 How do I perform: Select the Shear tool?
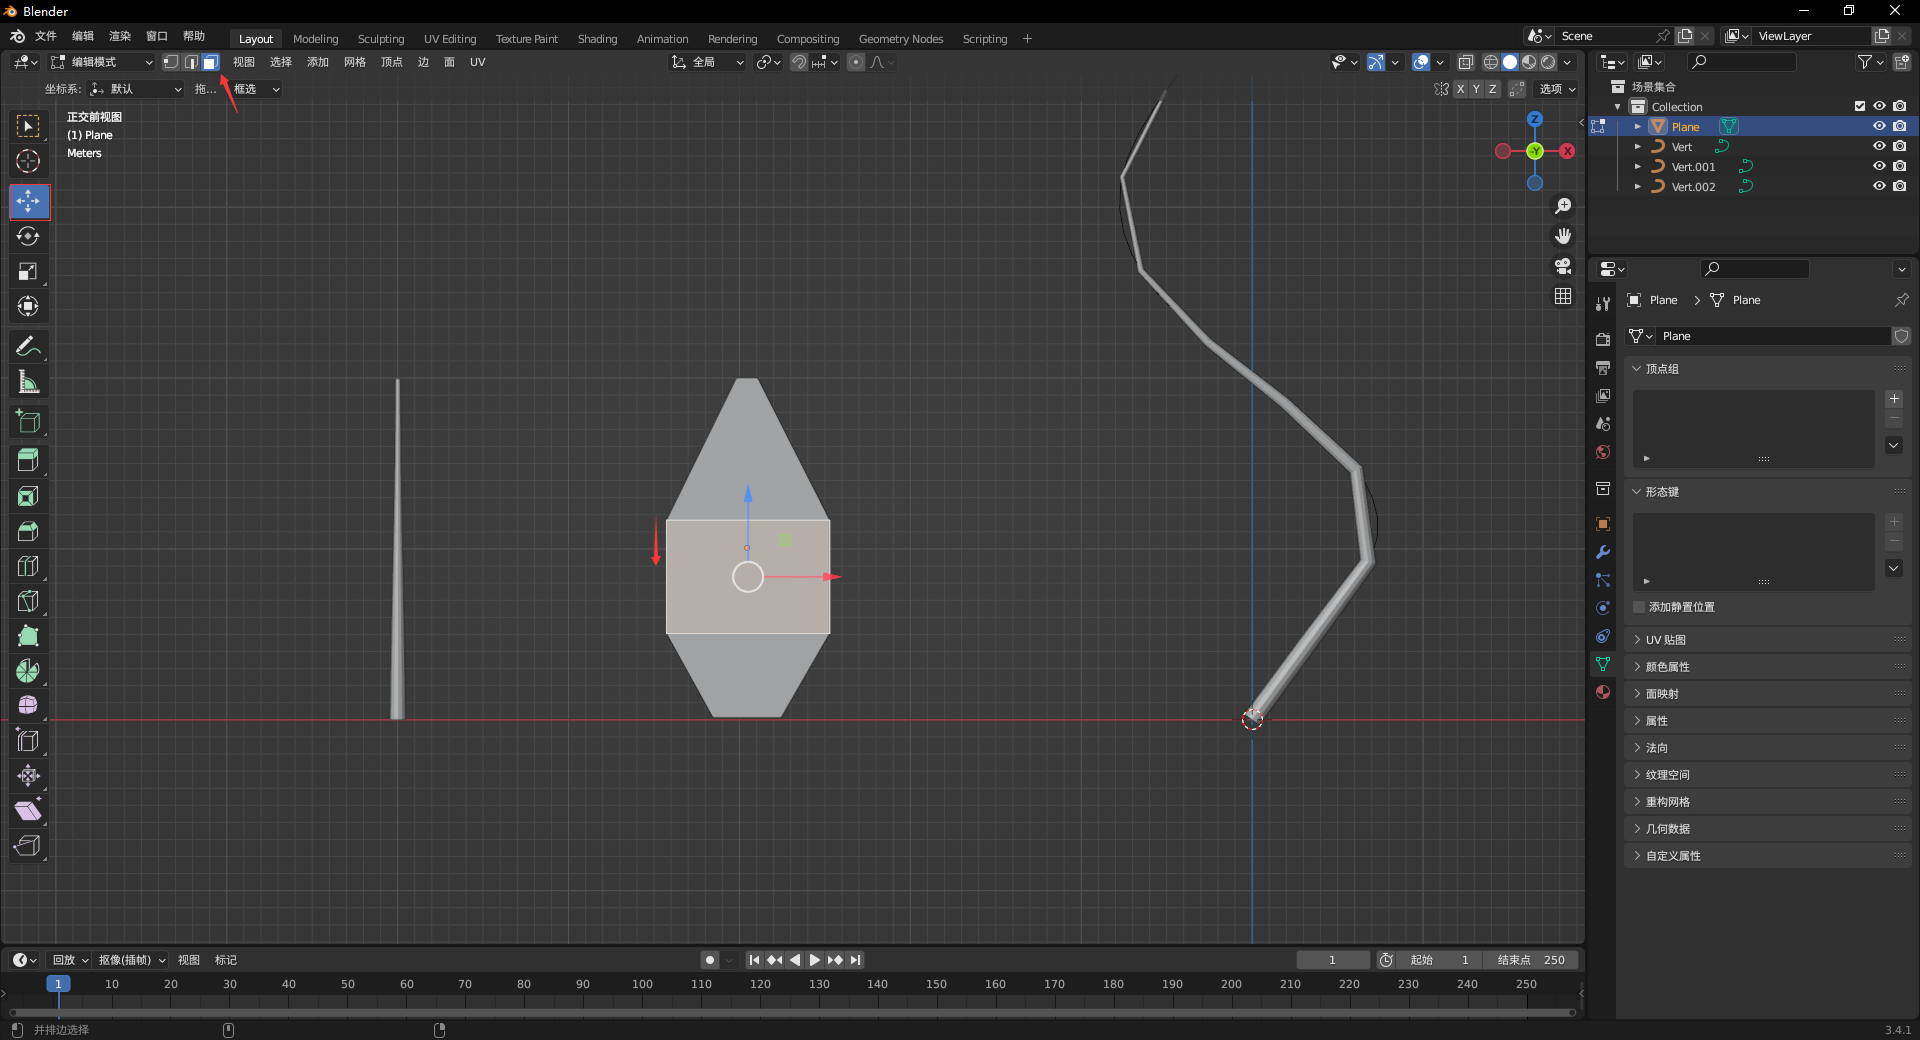28,811
